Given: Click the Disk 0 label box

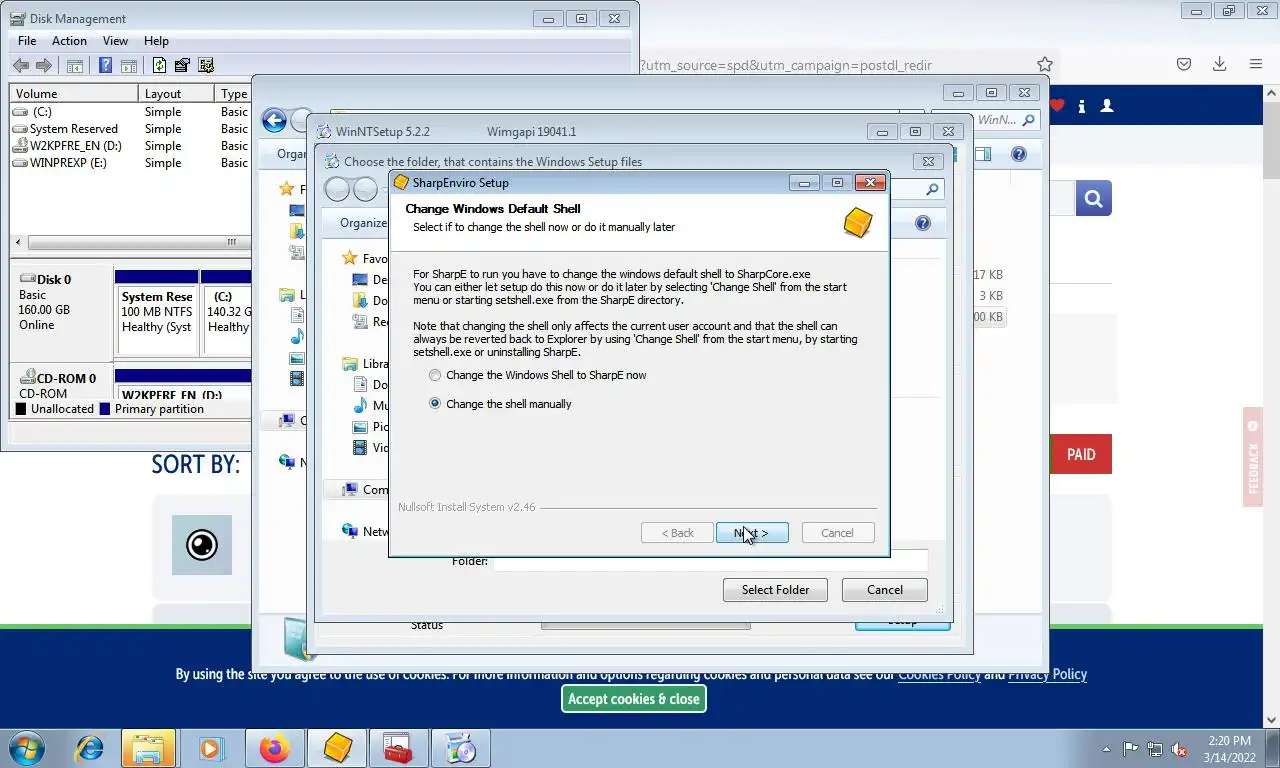Looking at the screenshot, I should click(62, 312).
